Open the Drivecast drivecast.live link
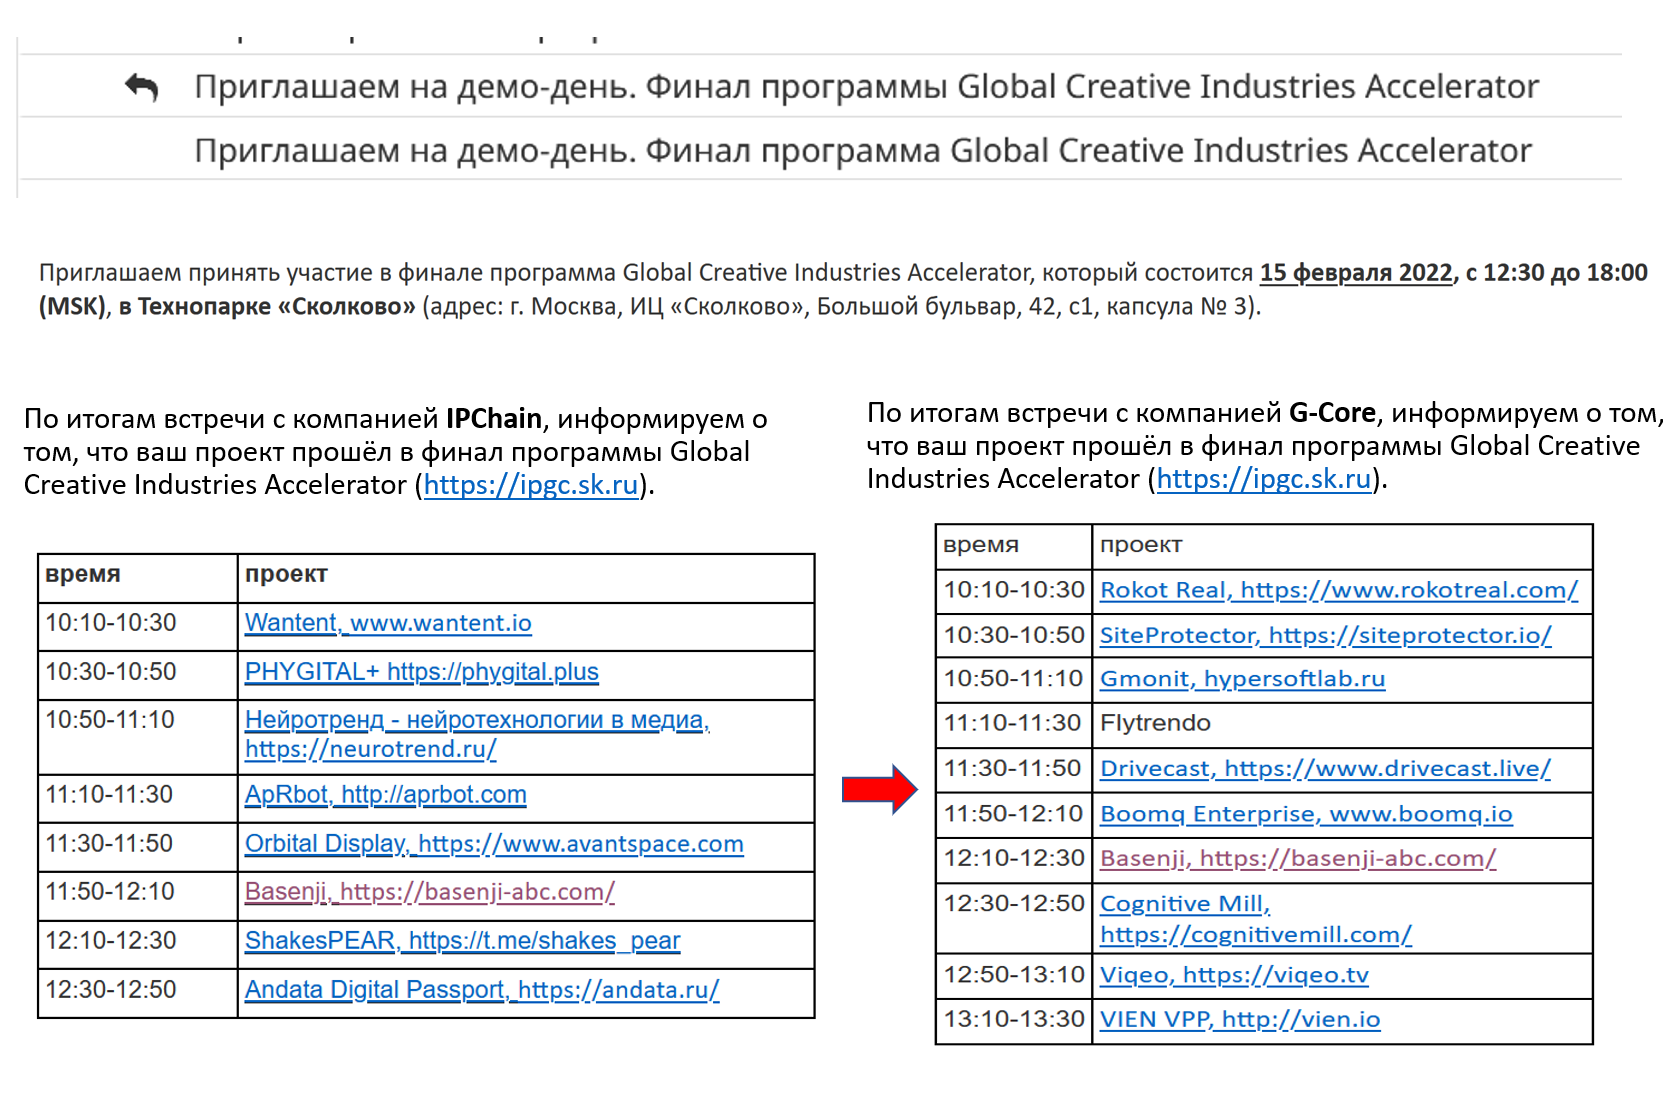The width and height of the screenshot is (1680, 1114). coord(1326,769)
